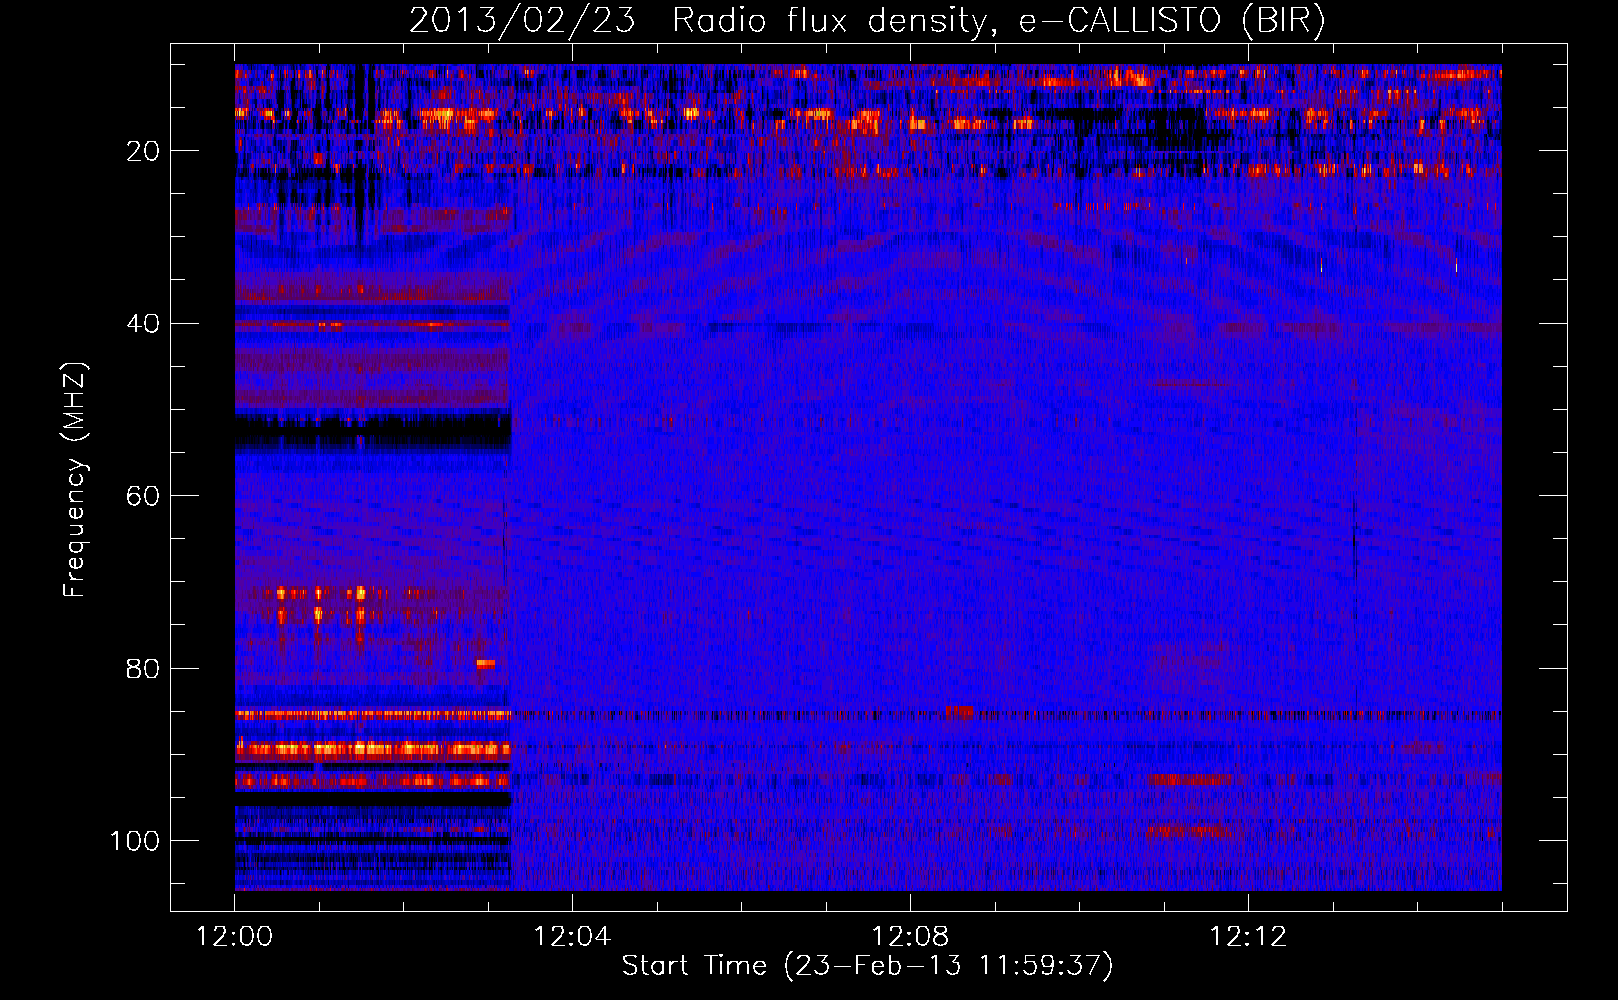This screenshot has height=1000, width=1618.
Task: Click the small orange burst near 80 MHz at 12:03
Action: pyautogui.click(x=485, y=663)
